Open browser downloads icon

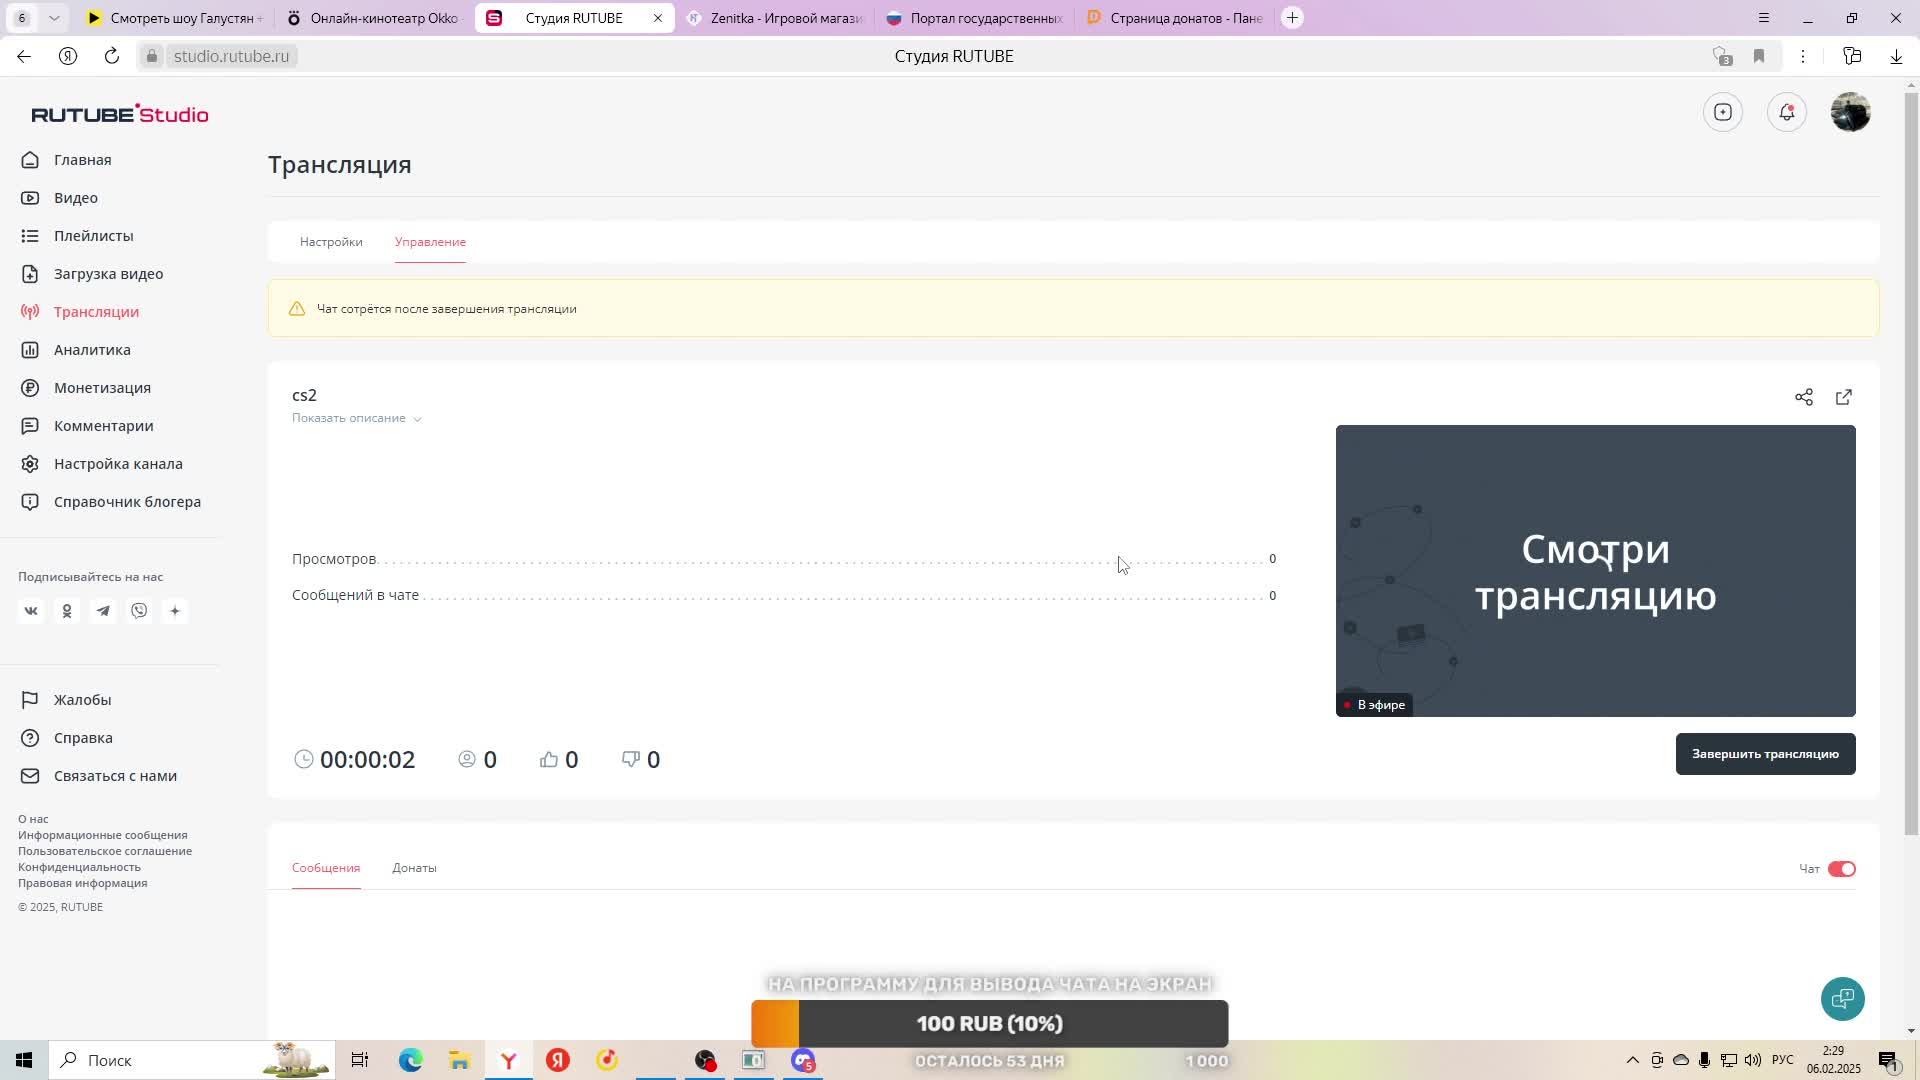[x=1896, y=56]
